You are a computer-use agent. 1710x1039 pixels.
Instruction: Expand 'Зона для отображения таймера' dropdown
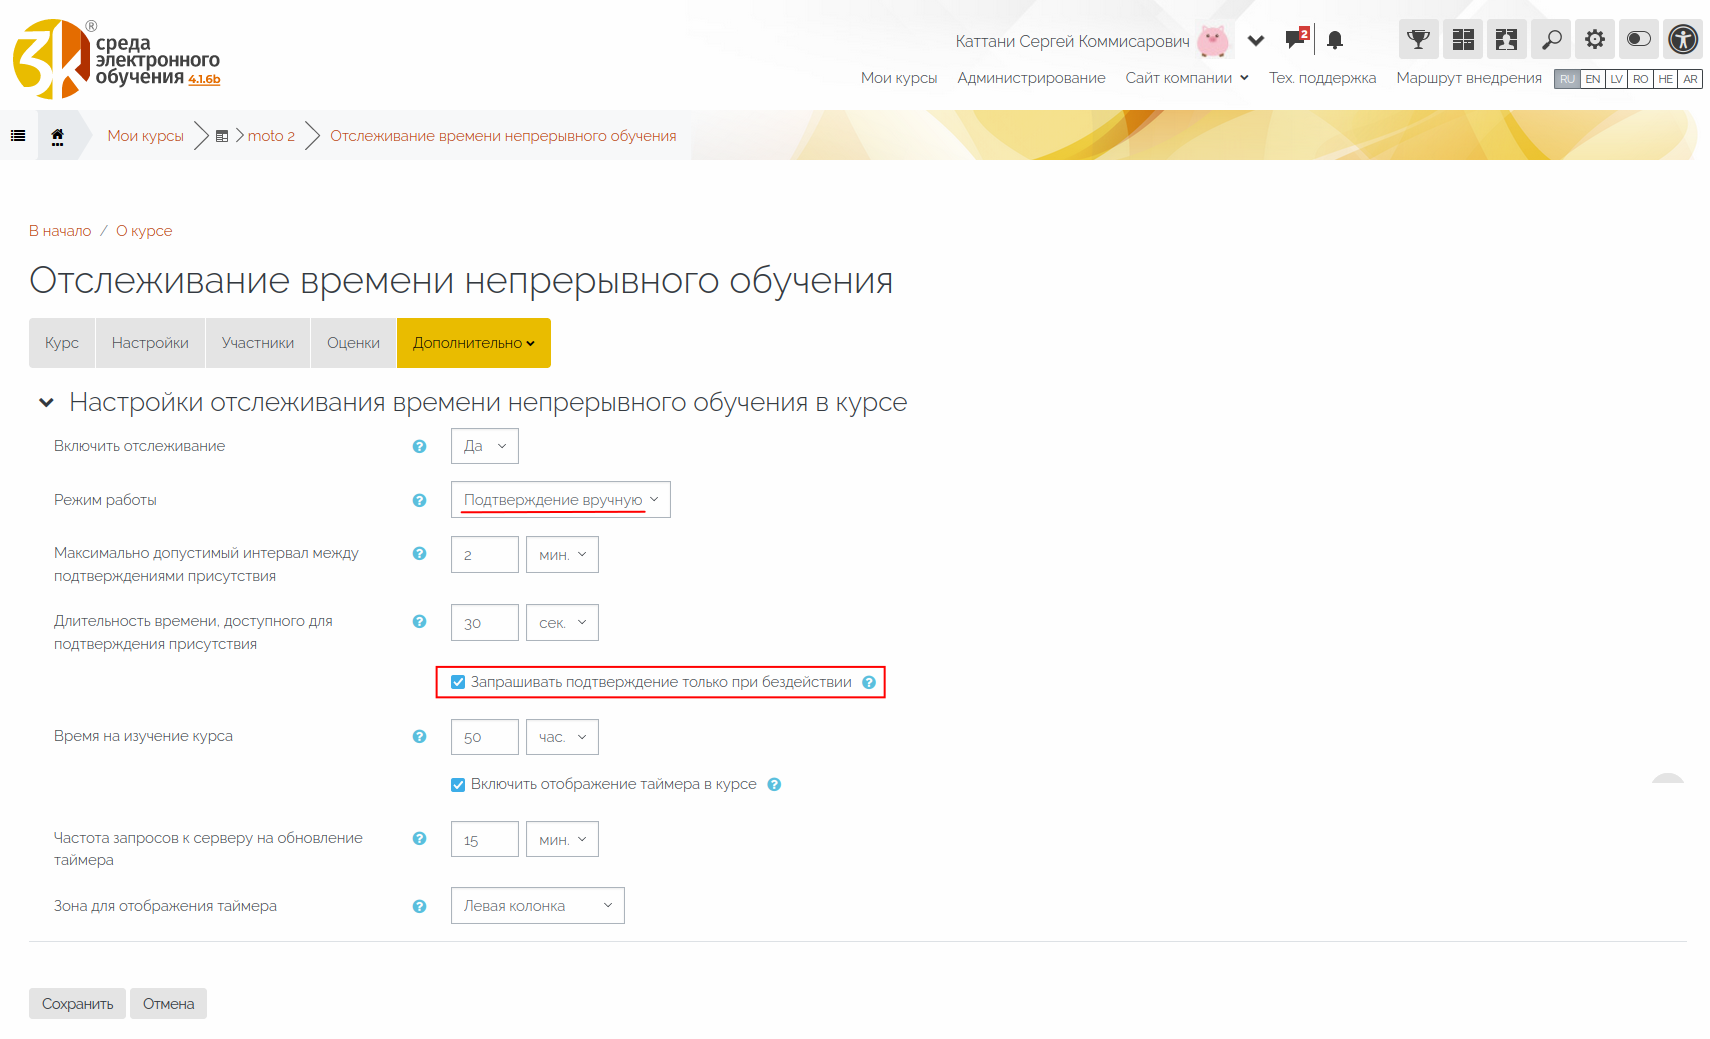tap(537, 906)
